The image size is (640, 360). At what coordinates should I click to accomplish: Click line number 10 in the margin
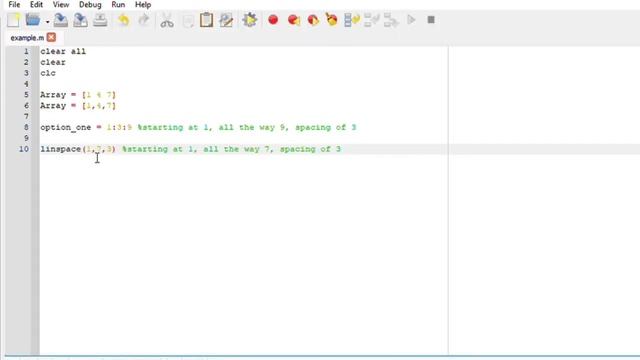[x=24, y=149]
